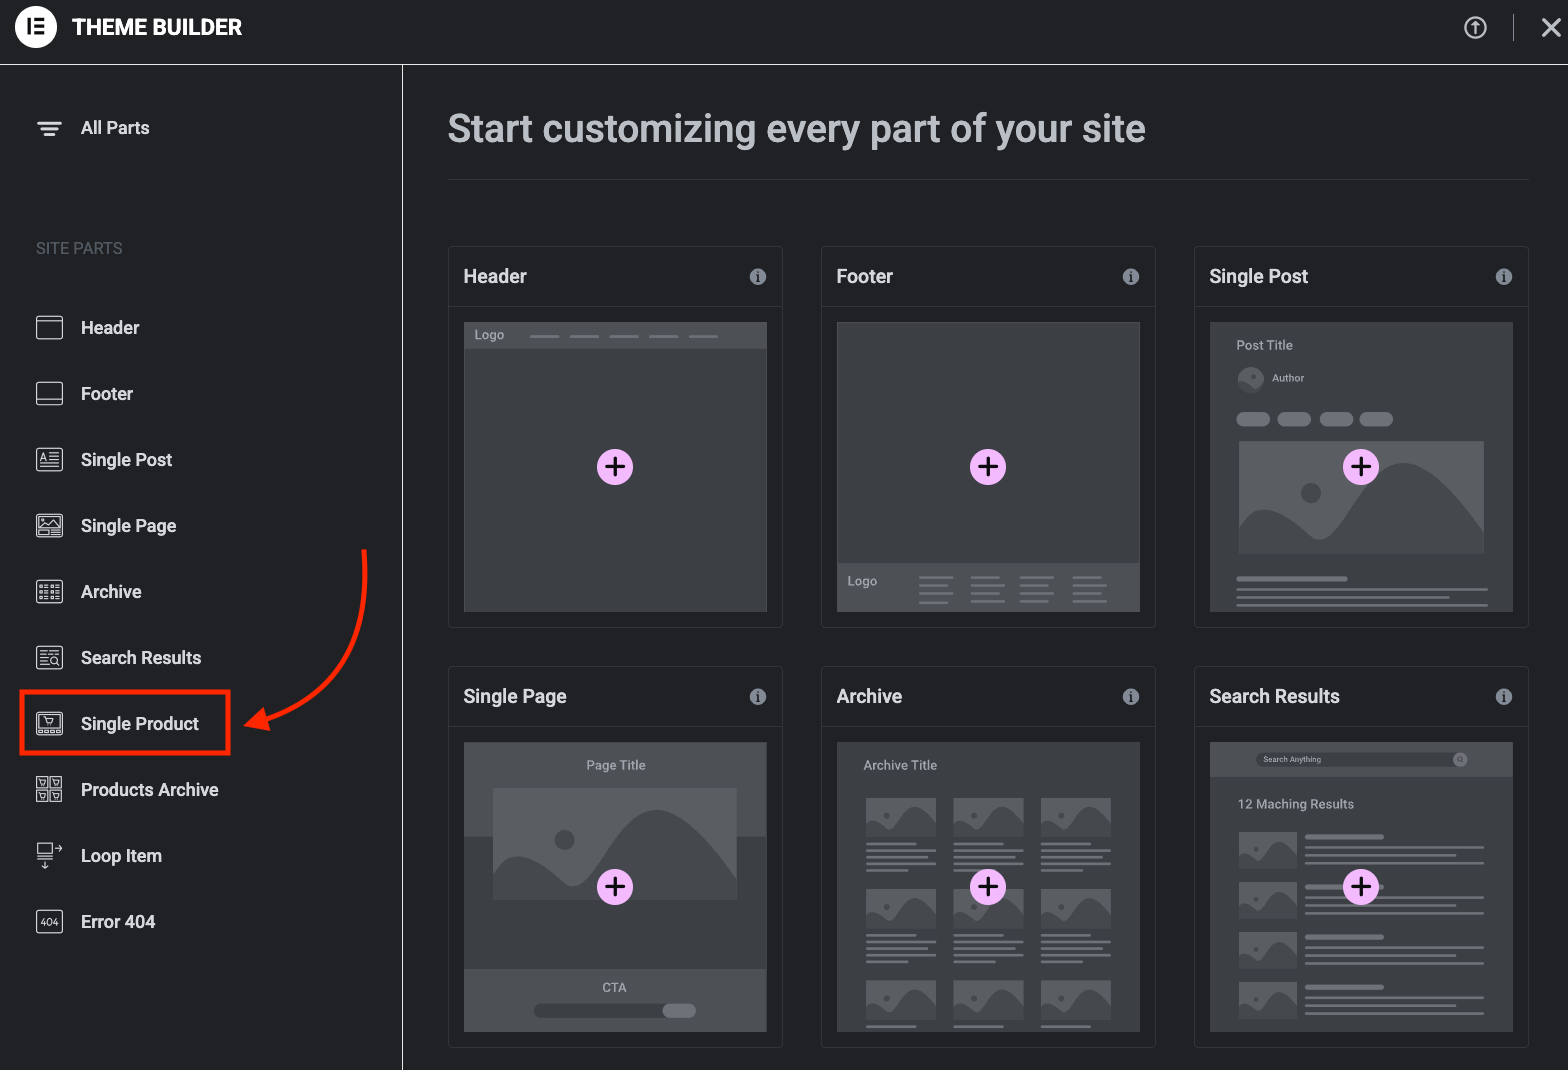Image resolution: width=1568 pixels, height=1070 pixels.
Task: Add new Single Page template plus button
Action: tap(615, 887)
